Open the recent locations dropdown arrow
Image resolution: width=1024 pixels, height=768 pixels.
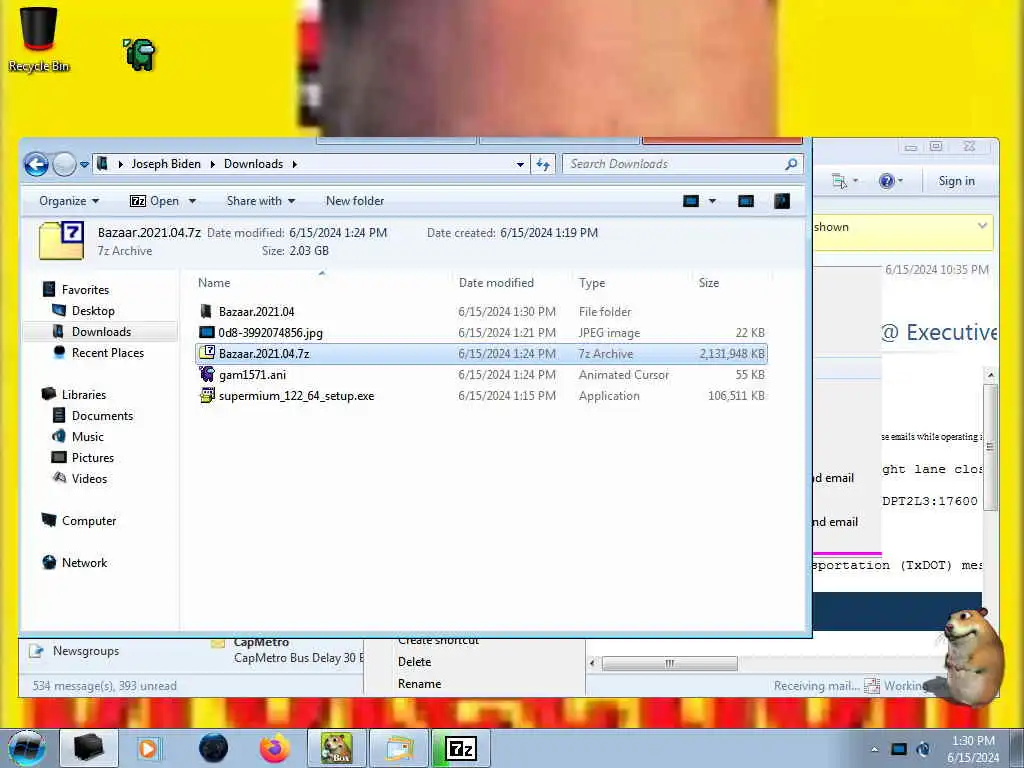[x=84, y=165]
